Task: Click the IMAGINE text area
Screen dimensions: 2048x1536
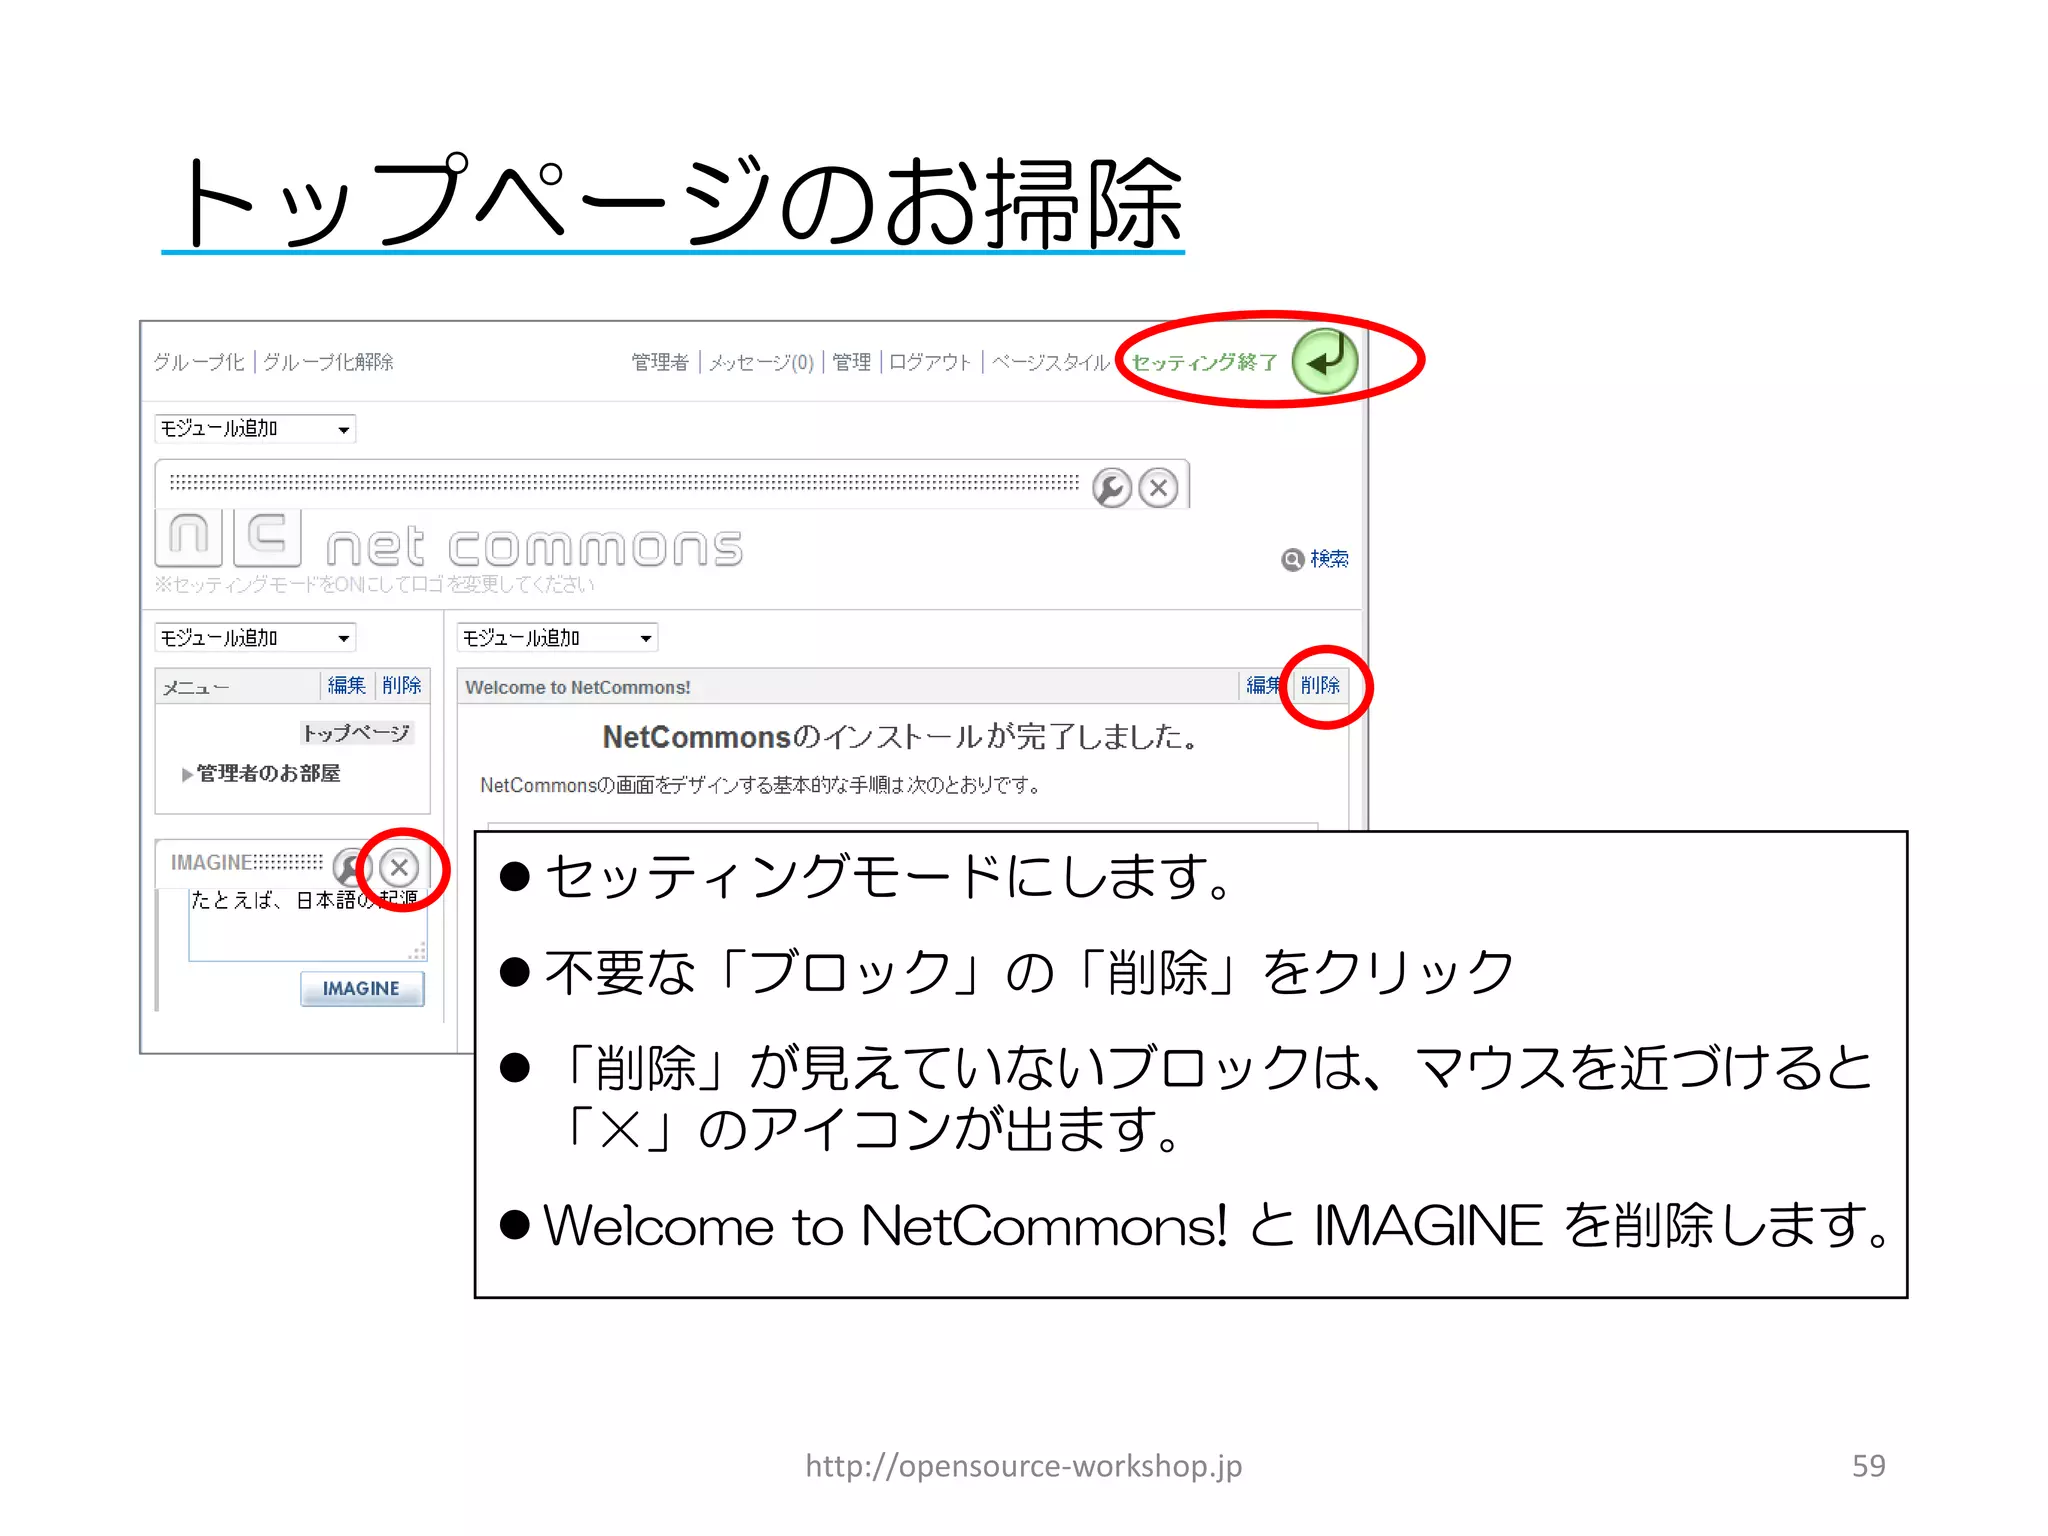Action: (x=308, y=924)
